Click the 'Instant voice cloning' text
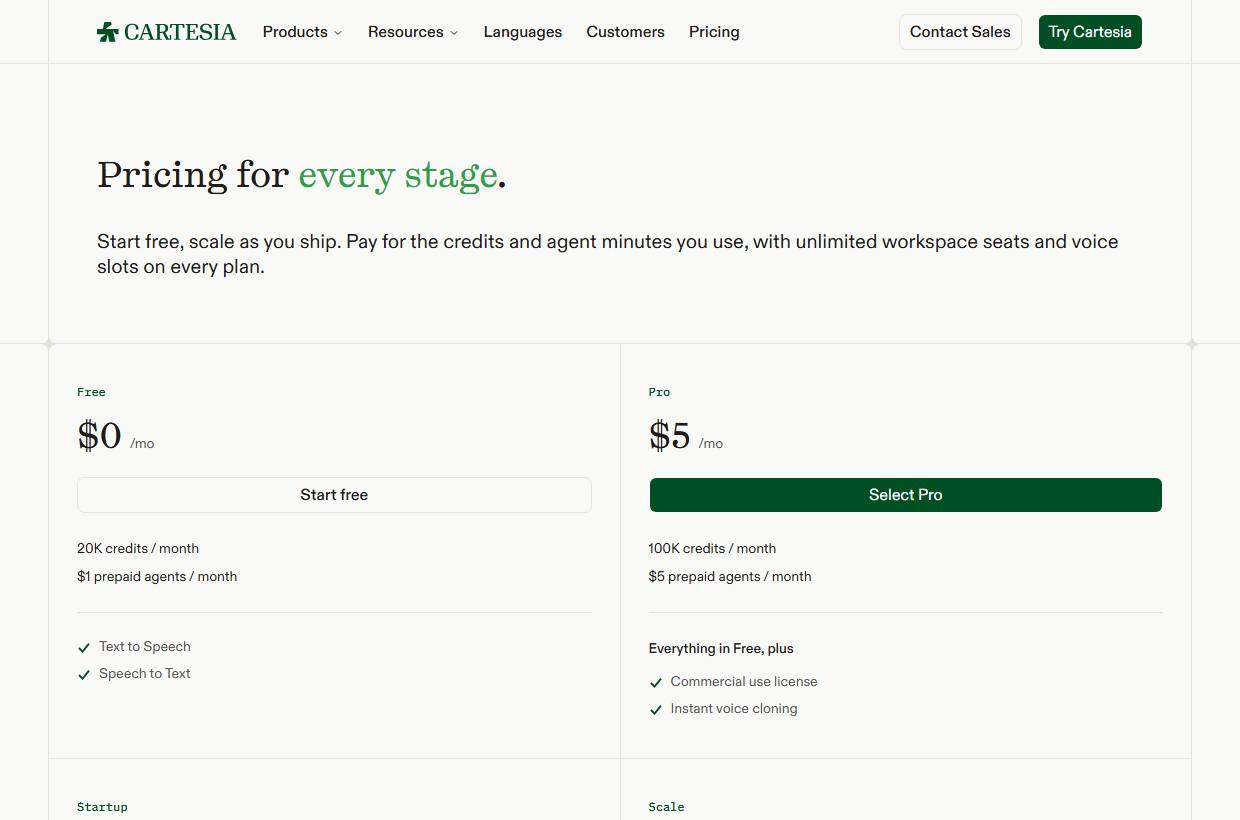1240x820 pixels. pyautogui.click(x=734, y=709)
